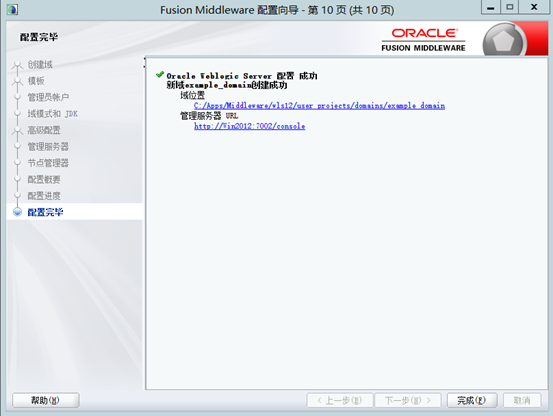Image resolution: width=553 pixels, height=416 pixels.
Task: Click the 高级配置 step node icon
Action: coord(17,131)
